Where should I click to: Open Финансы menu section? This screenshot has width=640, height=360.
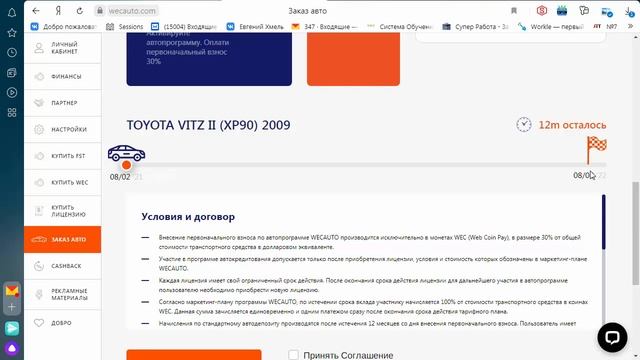pyautogui.click(x=62, y=76)
